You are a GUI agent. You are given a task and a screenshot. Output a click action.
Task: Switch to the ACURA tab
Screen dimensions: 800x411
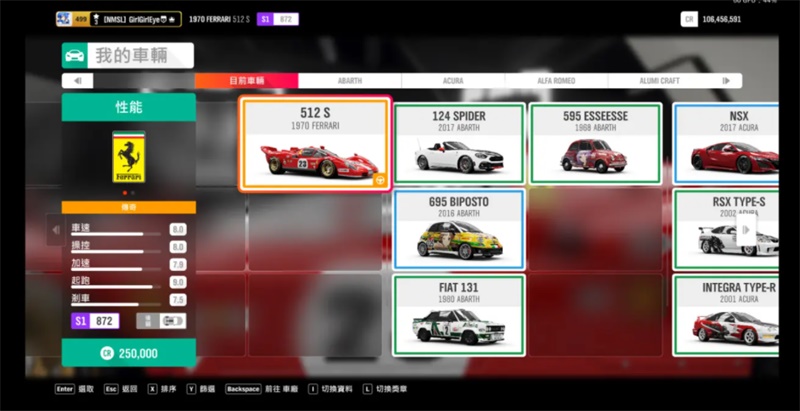click(453, 81)
